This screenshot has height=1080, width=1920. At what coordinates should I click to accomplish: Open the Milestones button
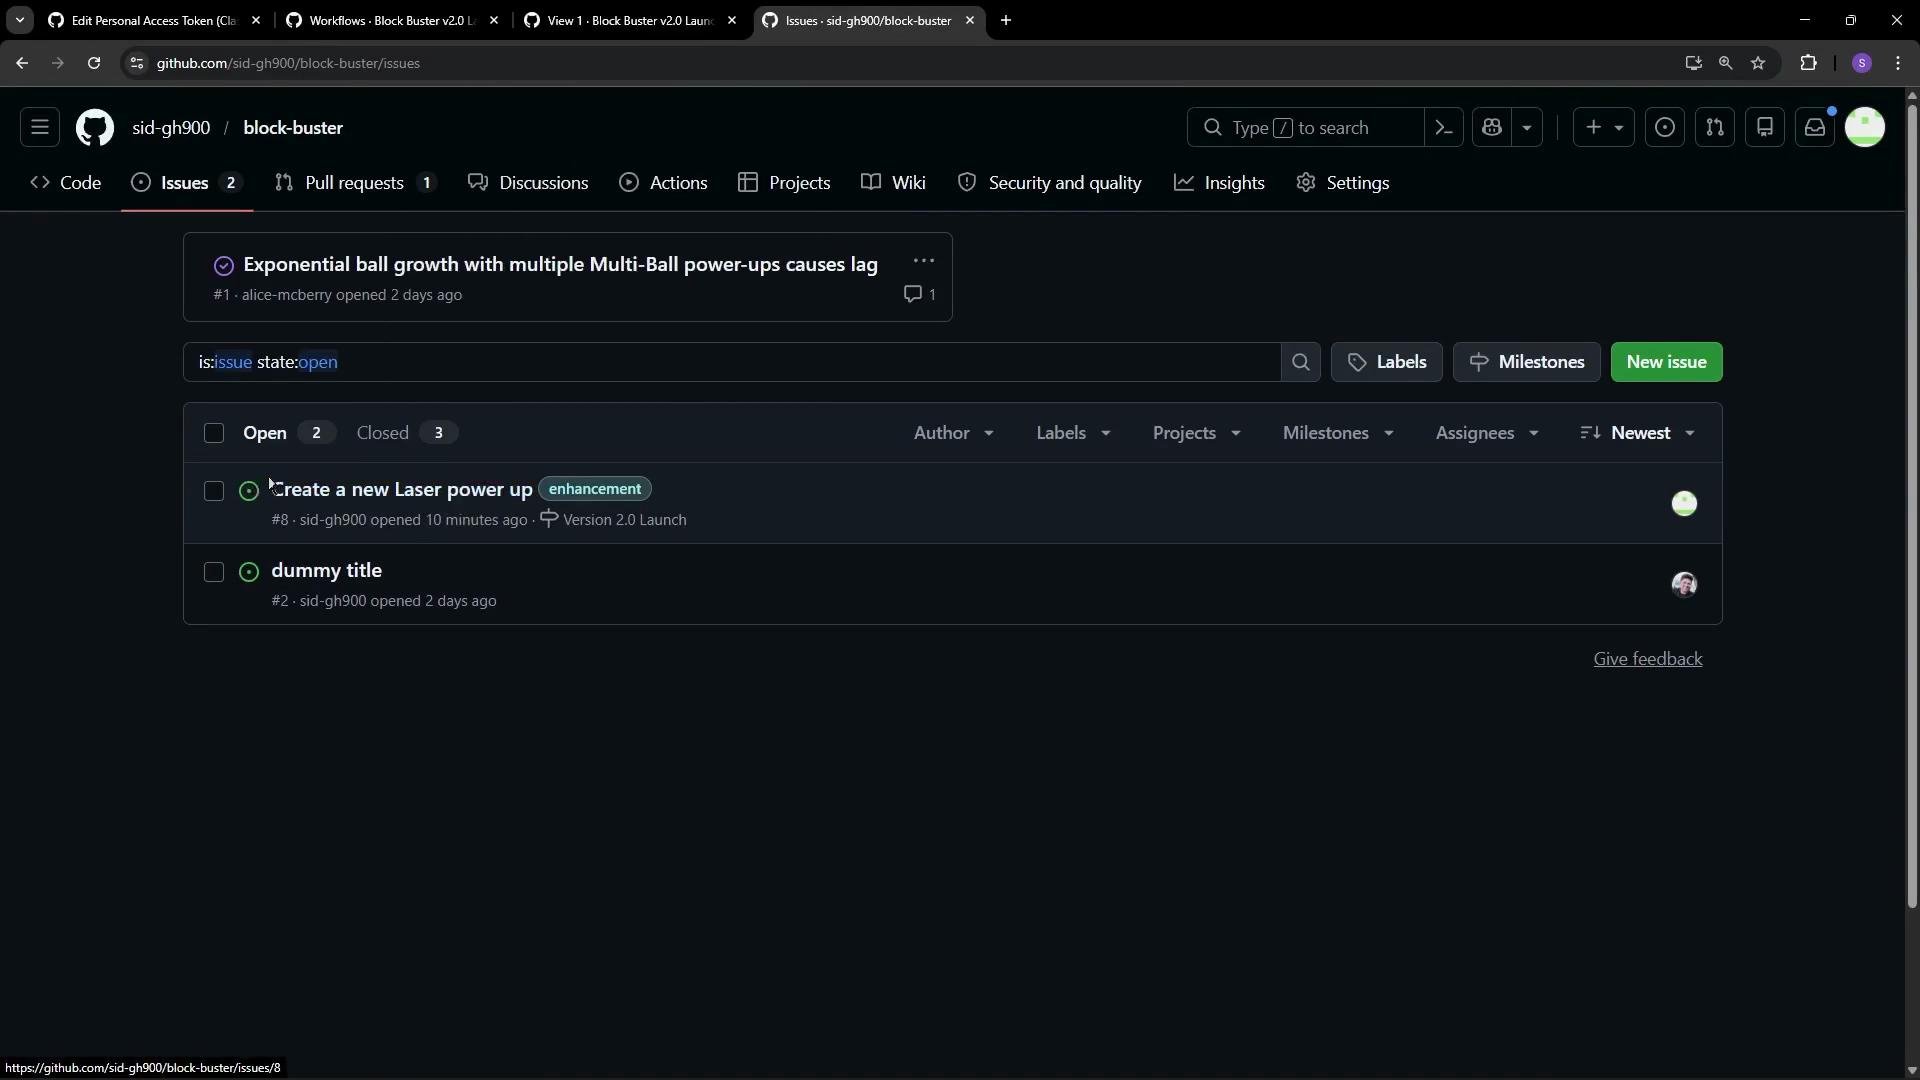(x=1527, y=362)
